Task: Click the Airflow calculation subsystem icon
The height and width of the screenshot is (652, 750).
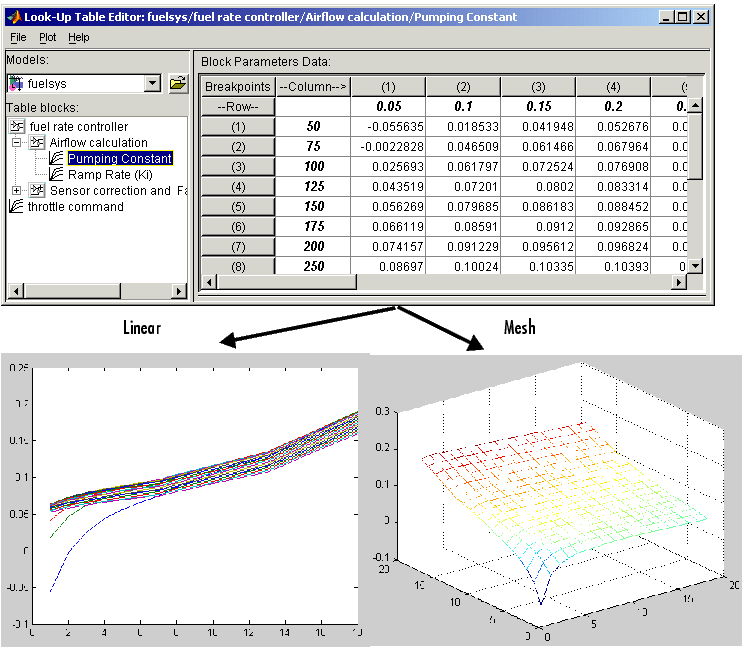Action: (x=37, y=143)
